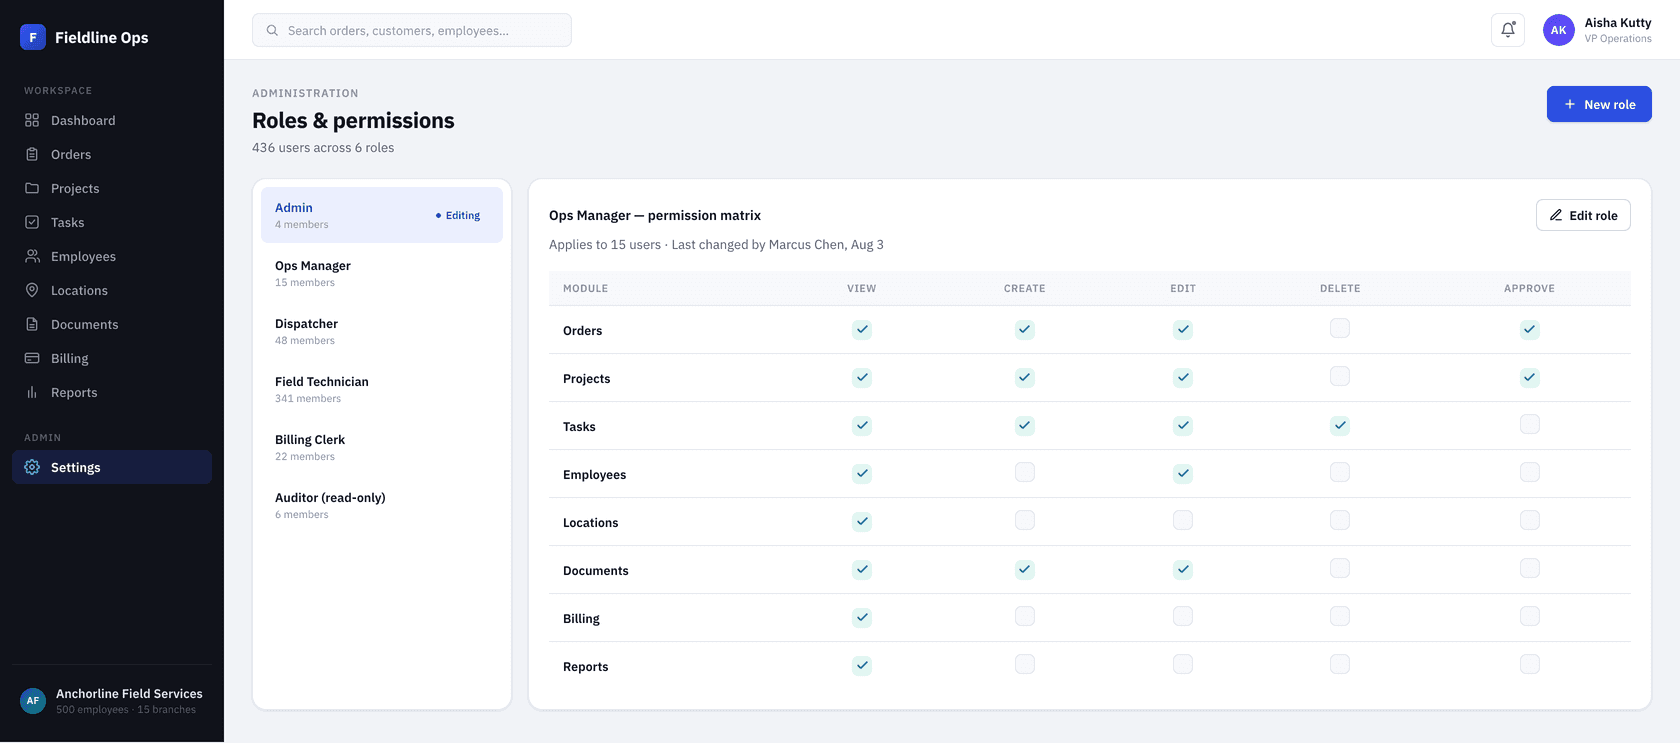Click the plus icon on New role
This screenshot has width=1680, height=743.
[1570, 104]
